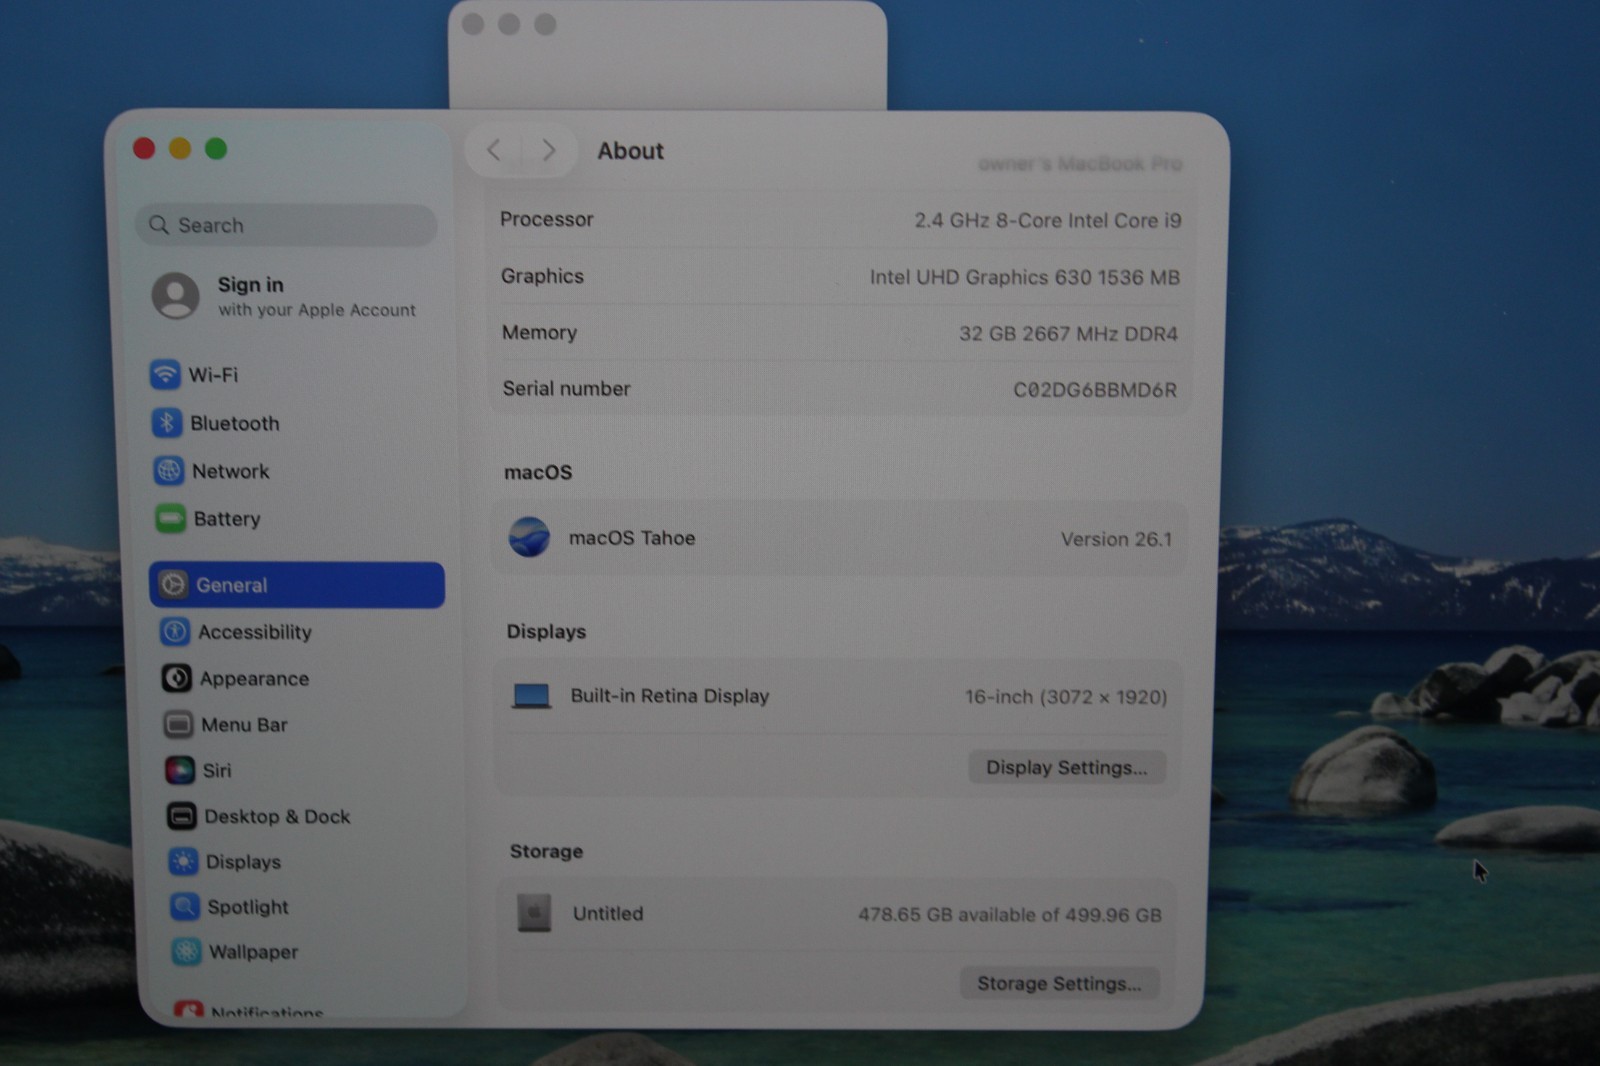This screenshot has width=1600, height=1066.
Task: Close the System Settings window
Action: tap(144, 149)
